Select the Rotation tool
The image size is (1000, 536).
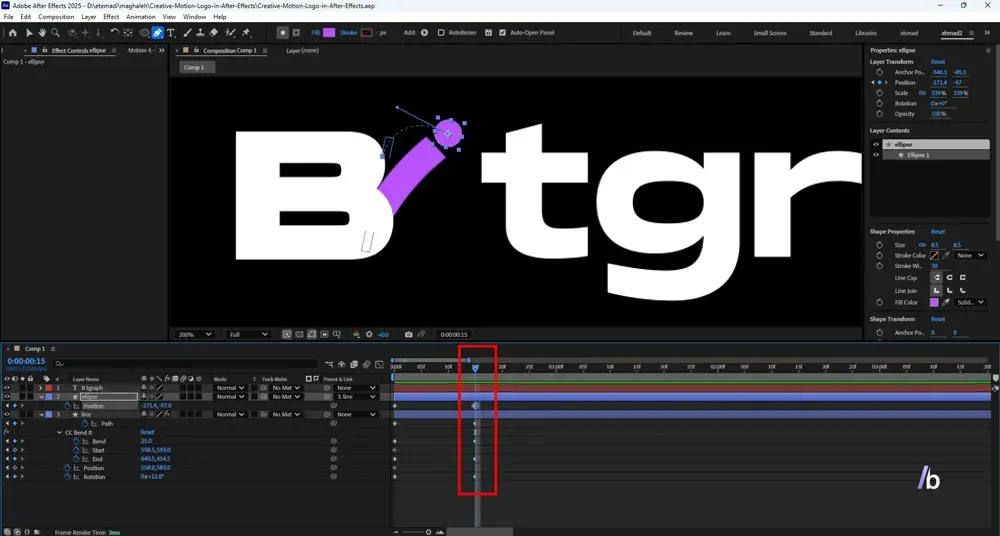click(115, 33)
